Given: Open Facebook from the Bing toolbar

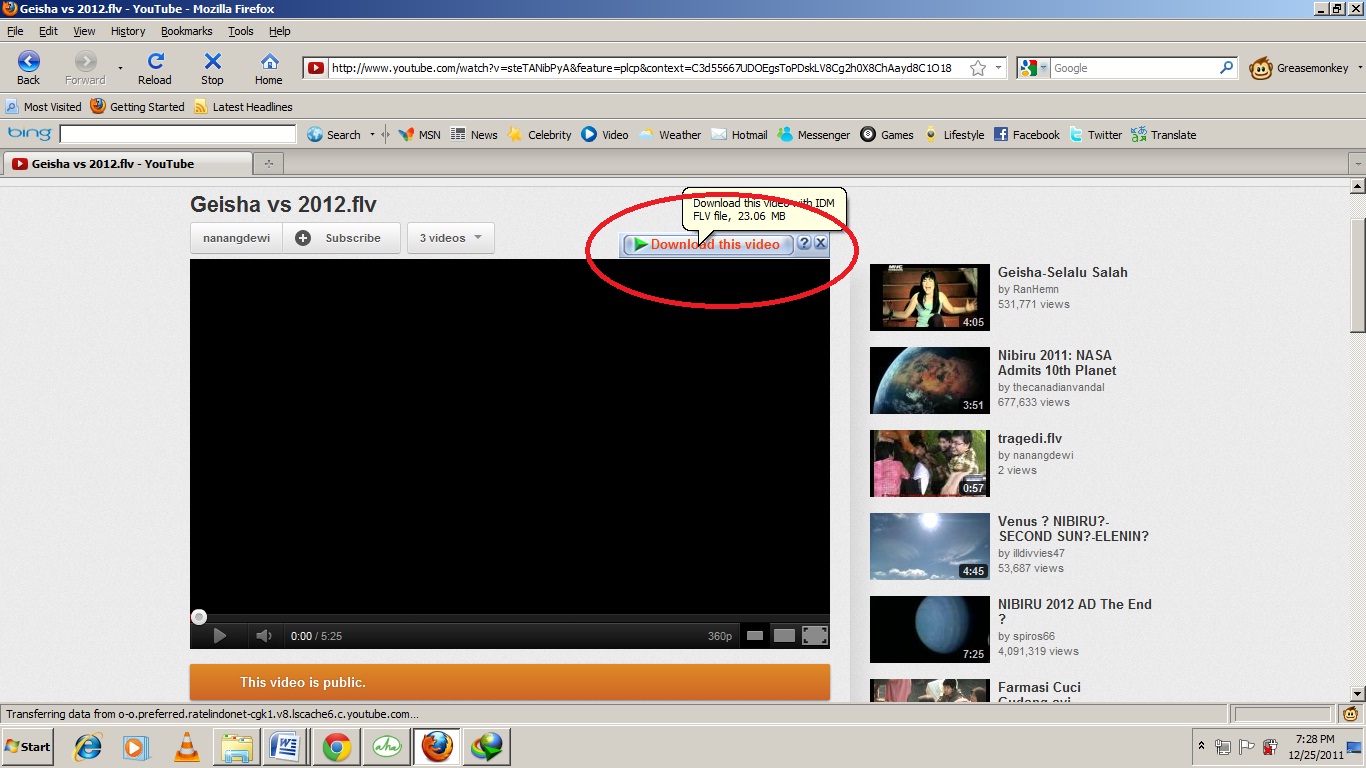Looking at the screenshot, I should (1026, 134).
